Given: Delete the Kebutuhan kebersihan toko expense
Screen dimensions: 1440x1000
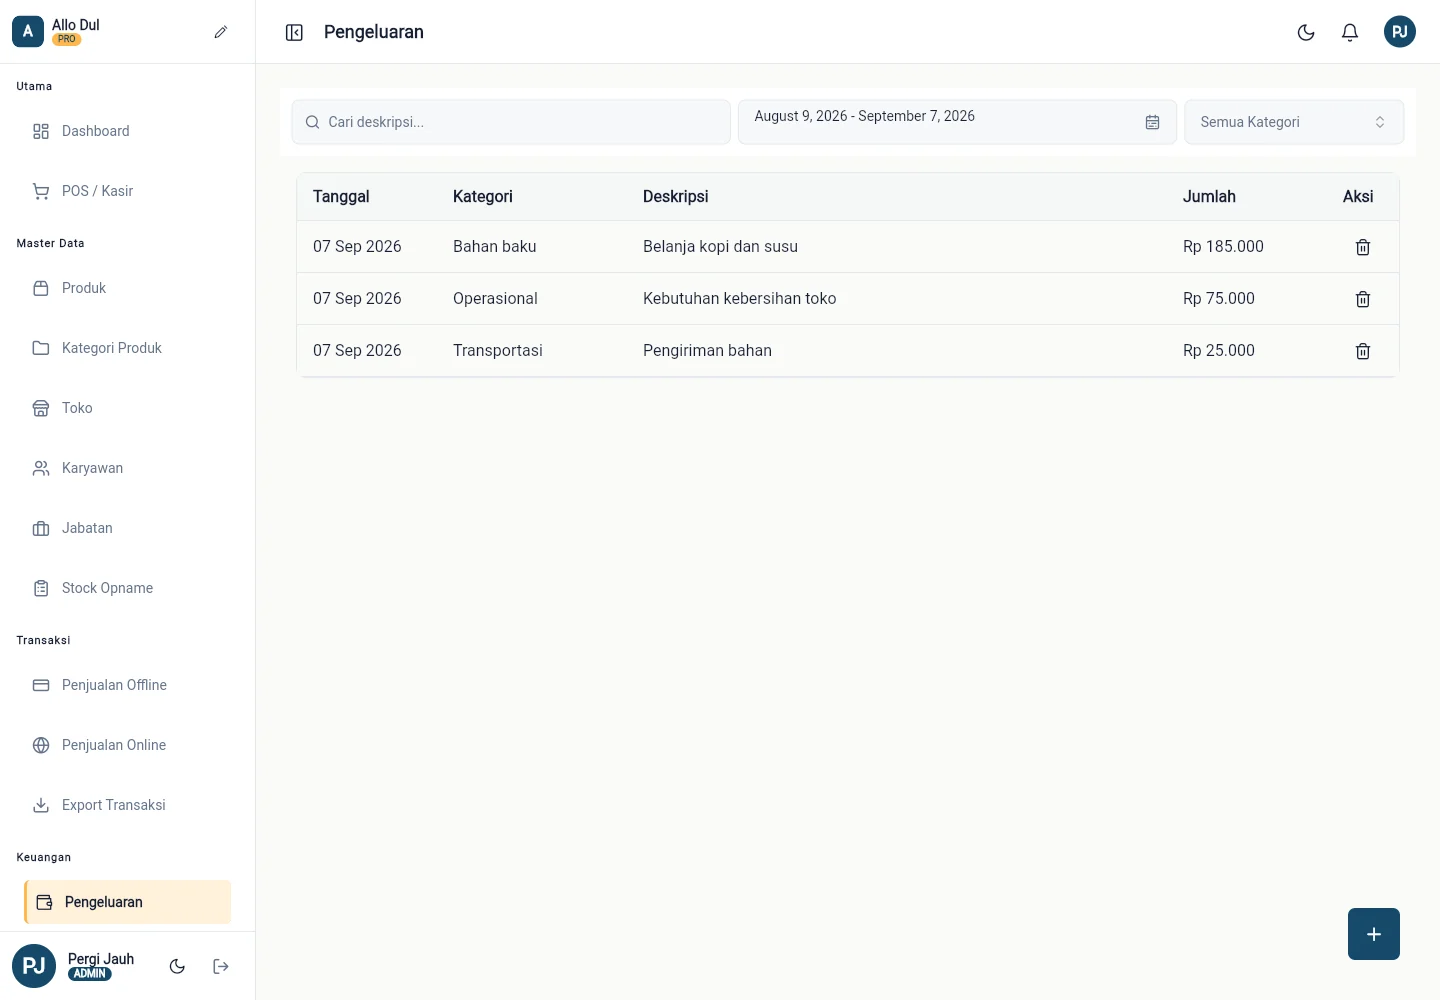Looking at the screenshot, I should (x=1363, y=299).
